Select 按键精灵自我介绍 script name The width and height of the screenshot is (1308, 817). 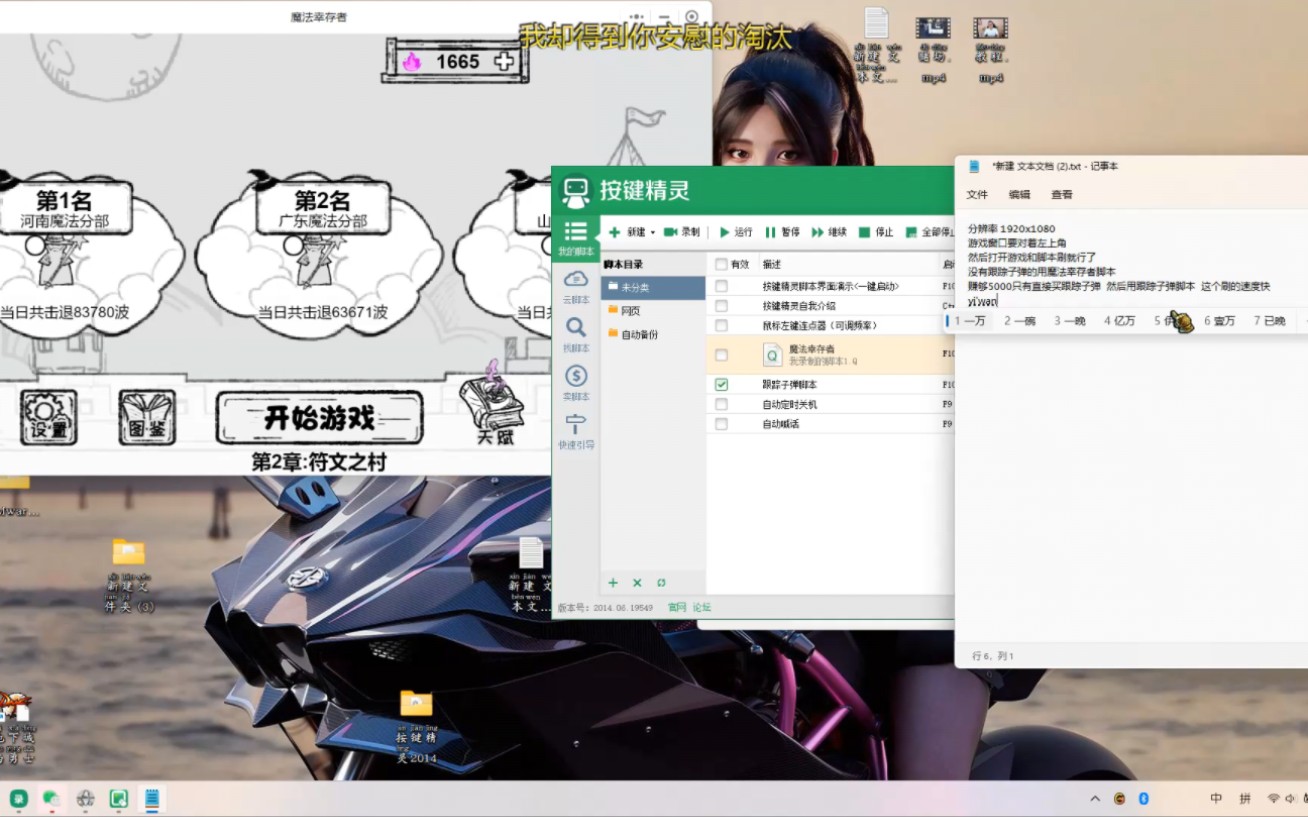pyautogui.click(x=798, y=306)
